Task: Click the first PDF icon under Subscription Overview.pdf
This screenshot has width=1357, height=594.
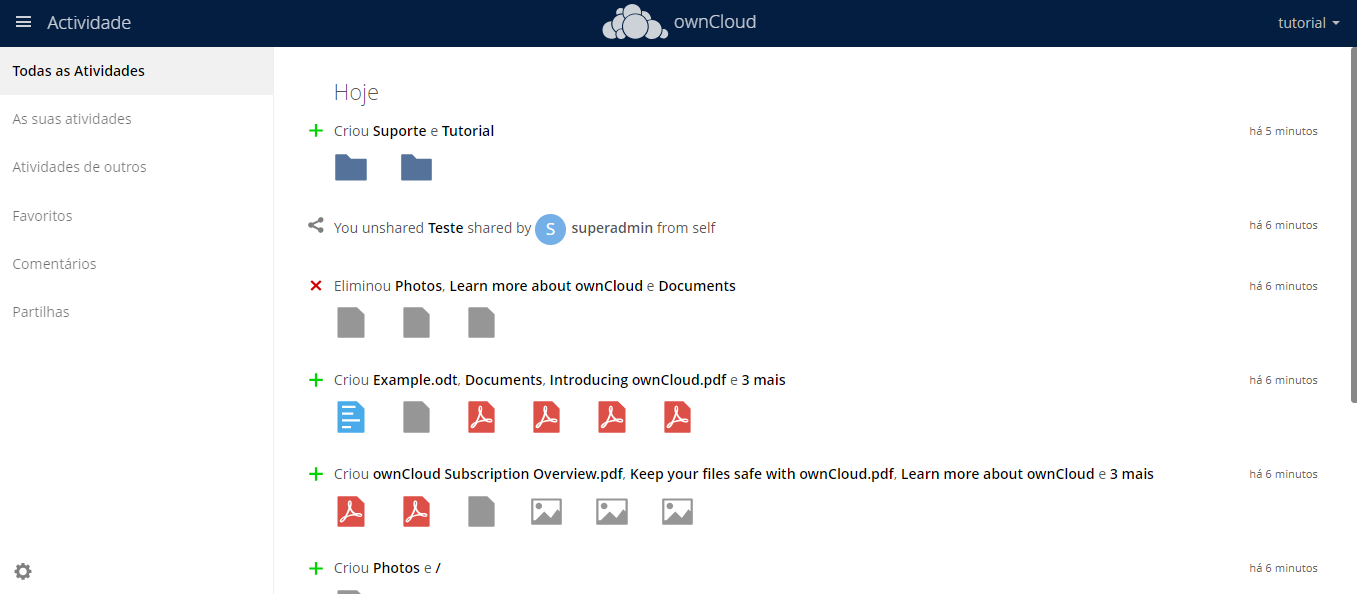Action: coord(351,511)
